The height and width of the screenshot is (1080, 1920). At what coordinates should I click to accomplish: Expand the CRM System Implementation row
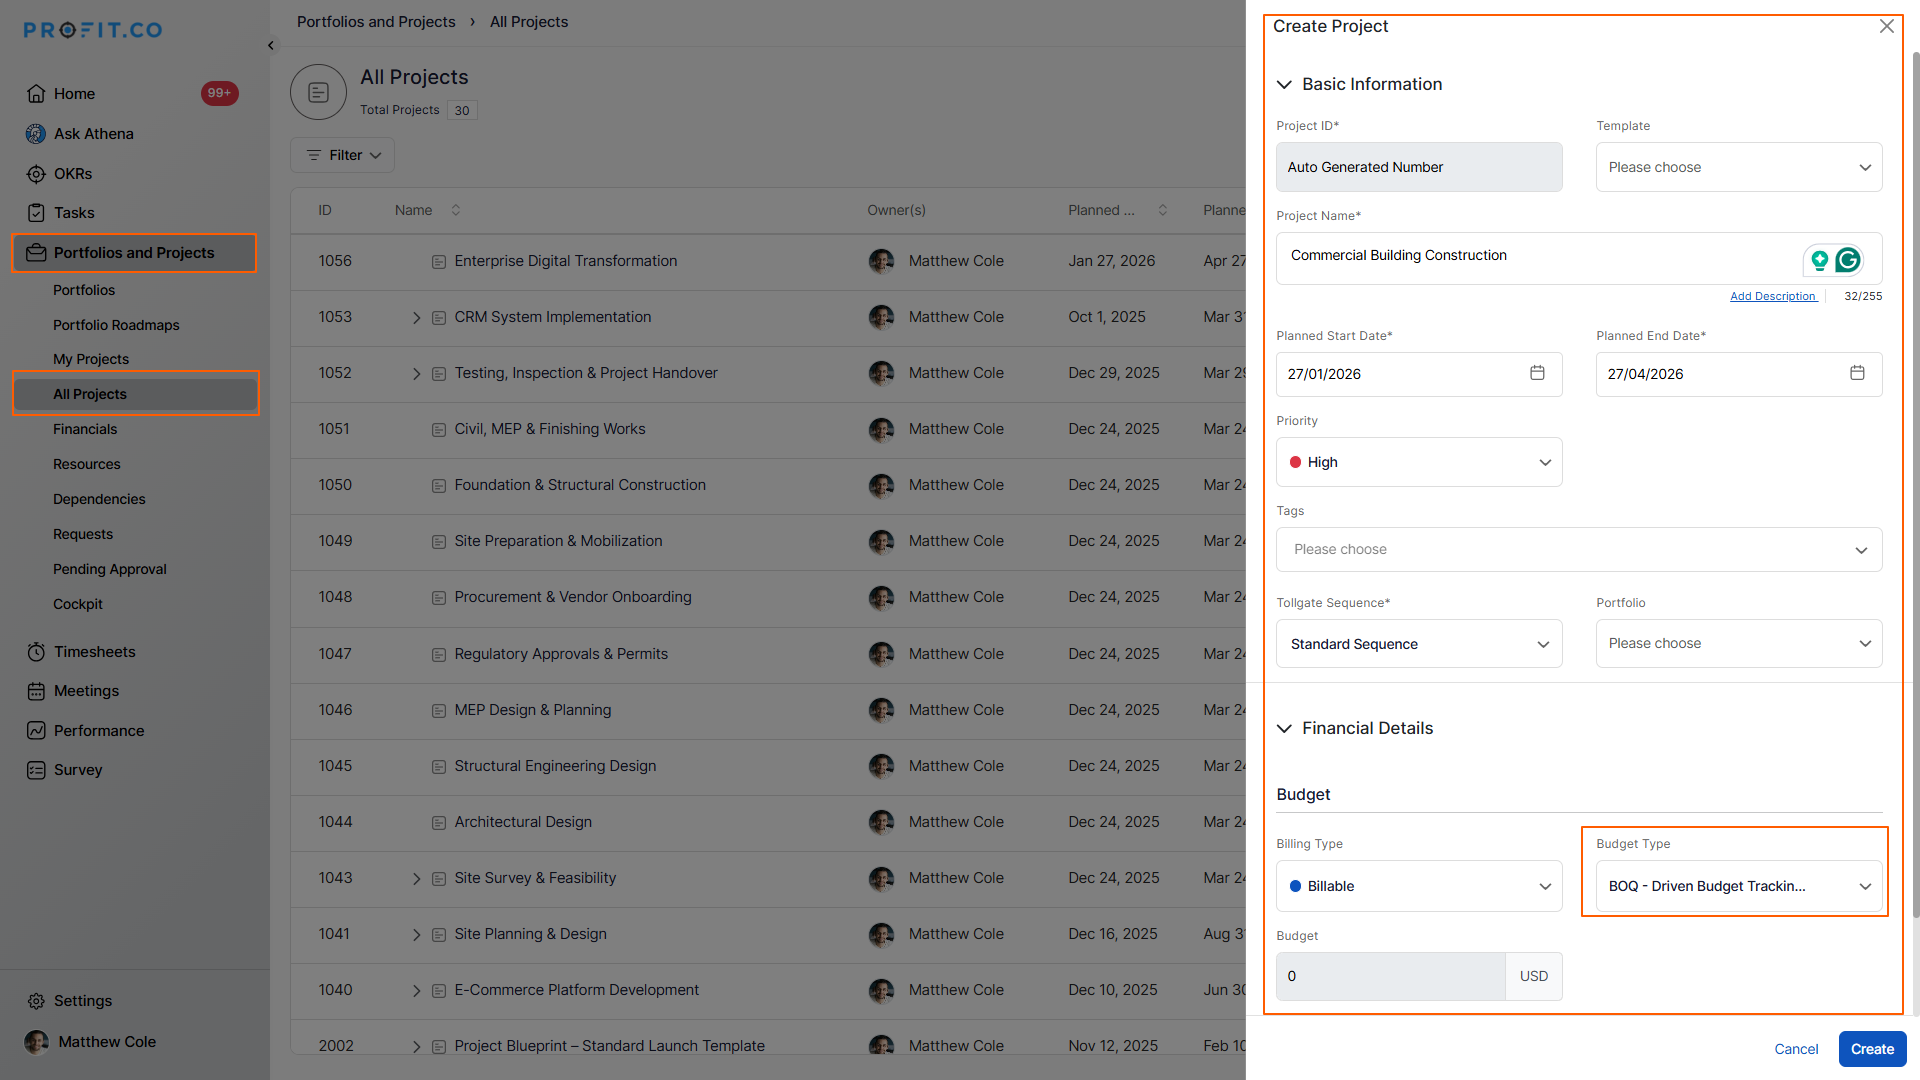coord(416,318)
